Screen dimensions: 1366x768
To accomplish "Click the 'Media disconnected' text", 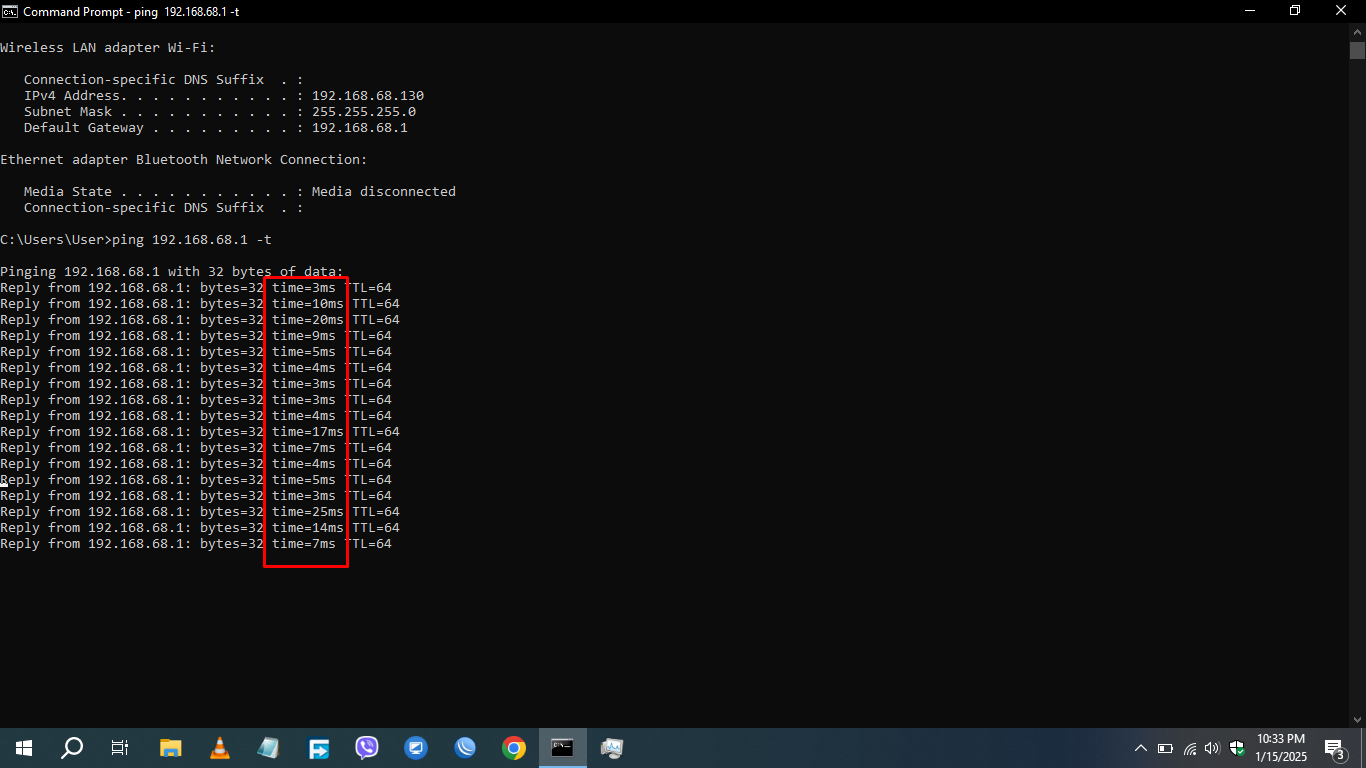I will pyautogui.click(x=384, y=192).
